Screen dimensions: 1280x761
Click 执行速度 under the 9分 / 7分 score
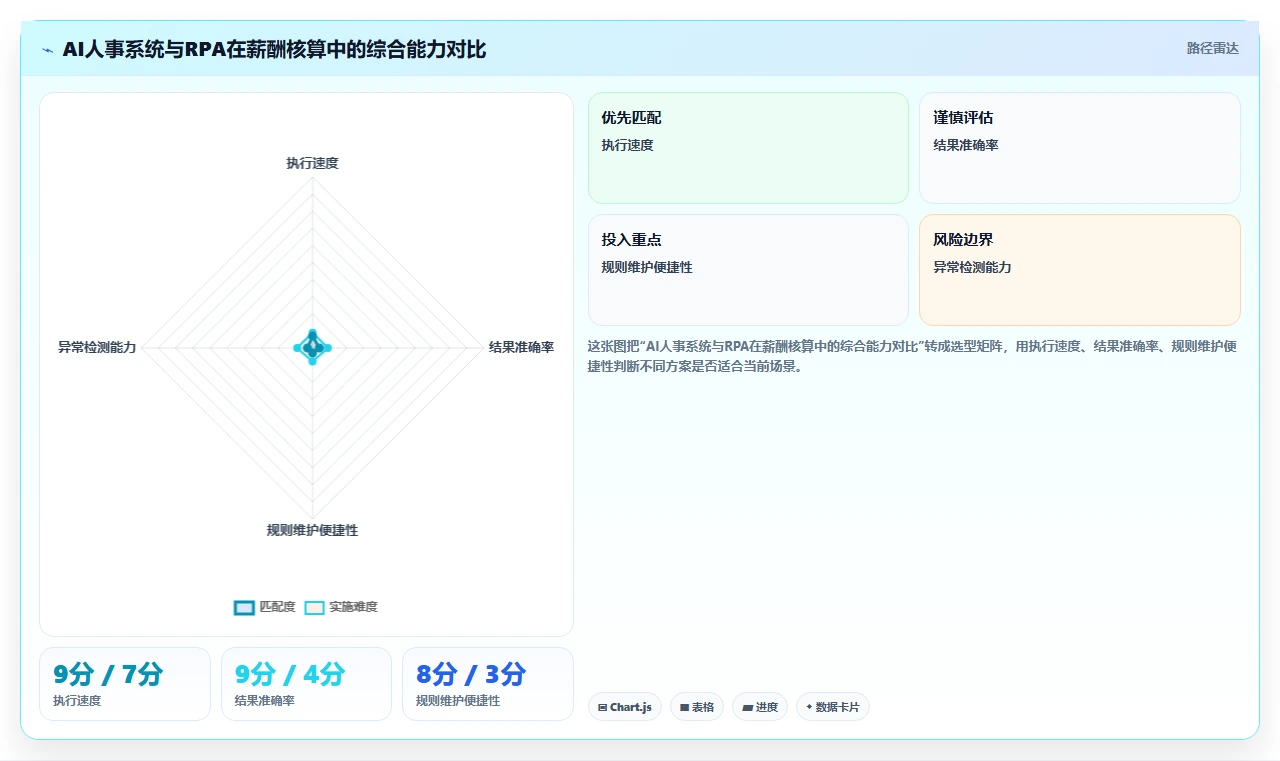click(77, 700)
